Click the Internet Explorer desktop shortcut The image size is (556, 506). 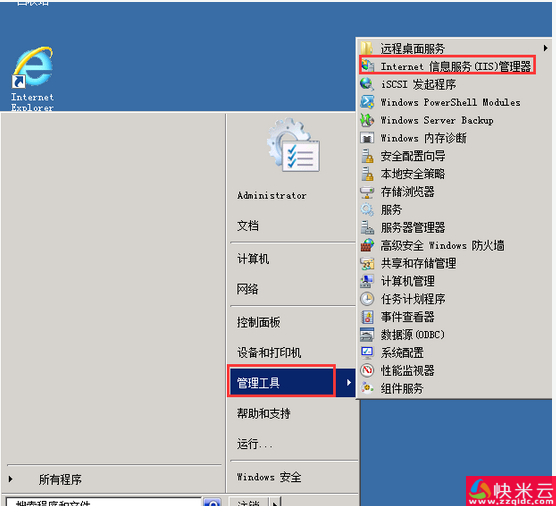[x=32, y=78]
